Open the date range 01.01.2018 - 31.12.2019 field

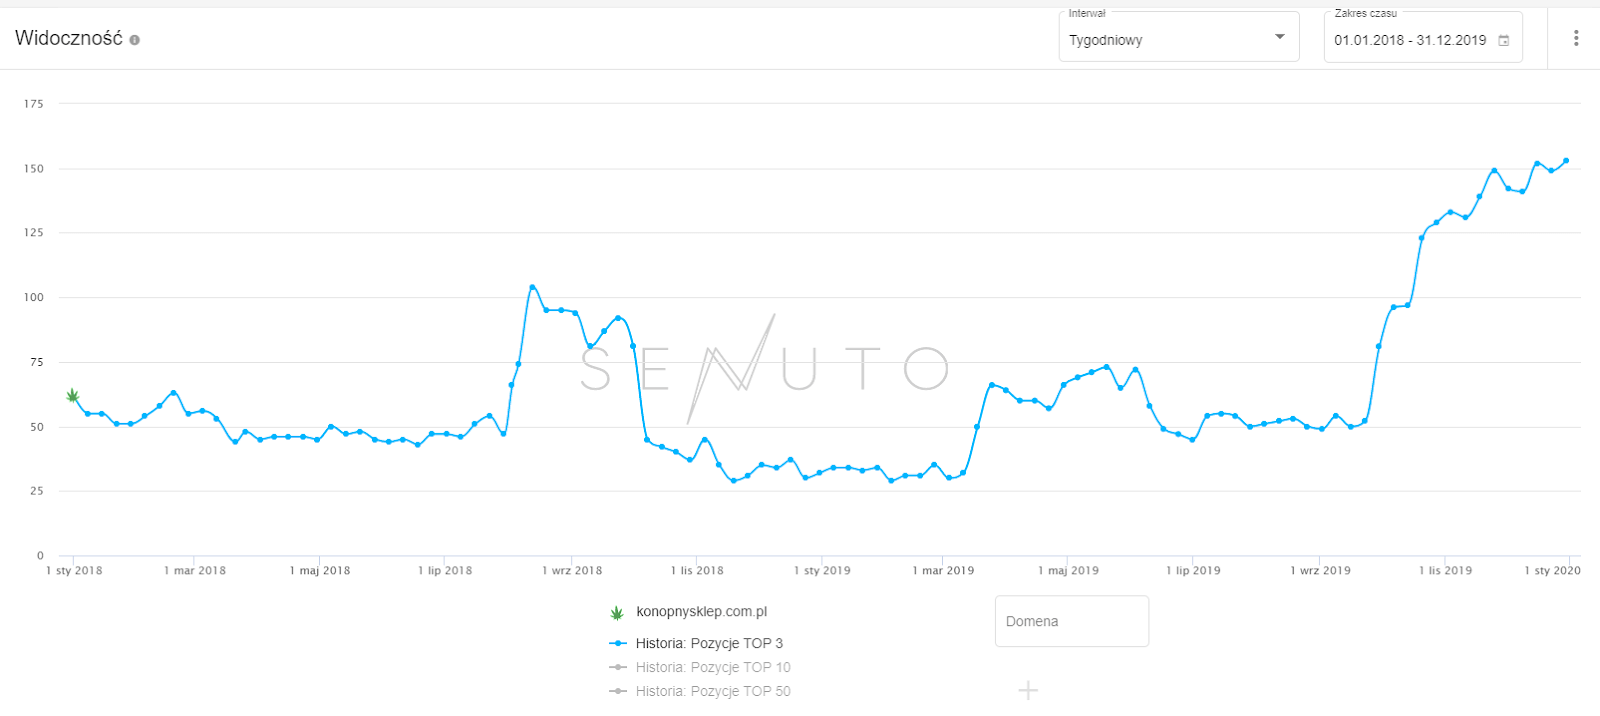click(1423, 37)
